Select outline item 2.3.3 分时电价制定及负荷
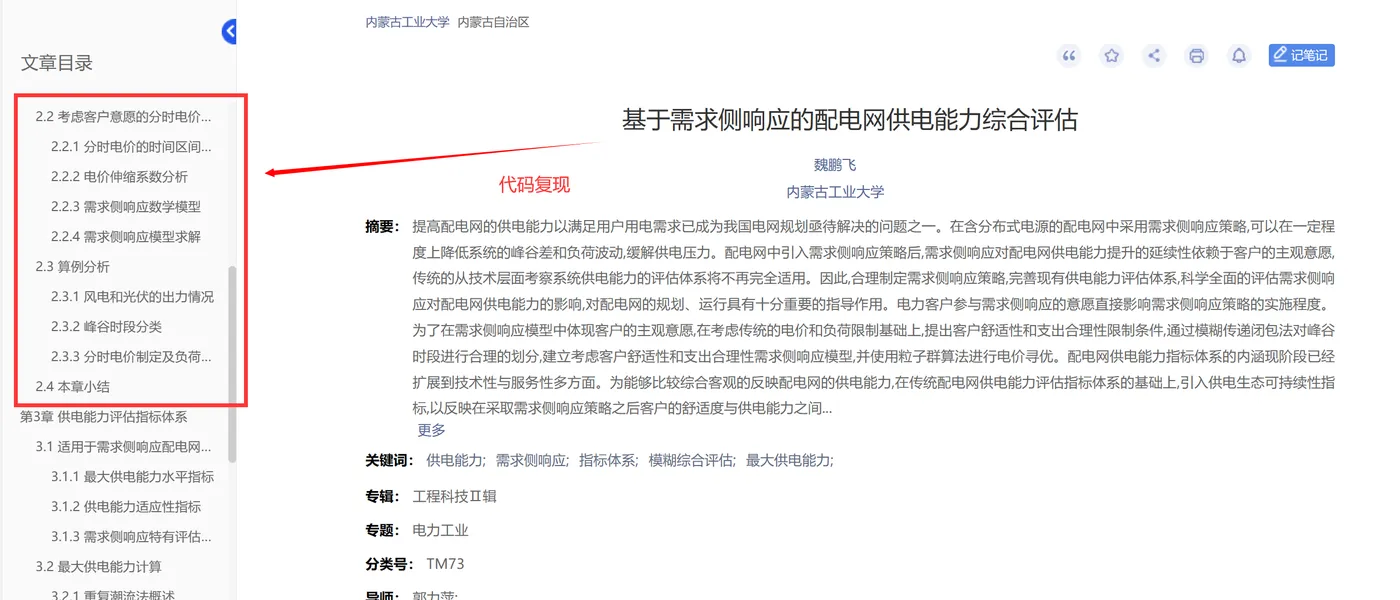This screenshot has width=1400, height=600. point(131,356)
